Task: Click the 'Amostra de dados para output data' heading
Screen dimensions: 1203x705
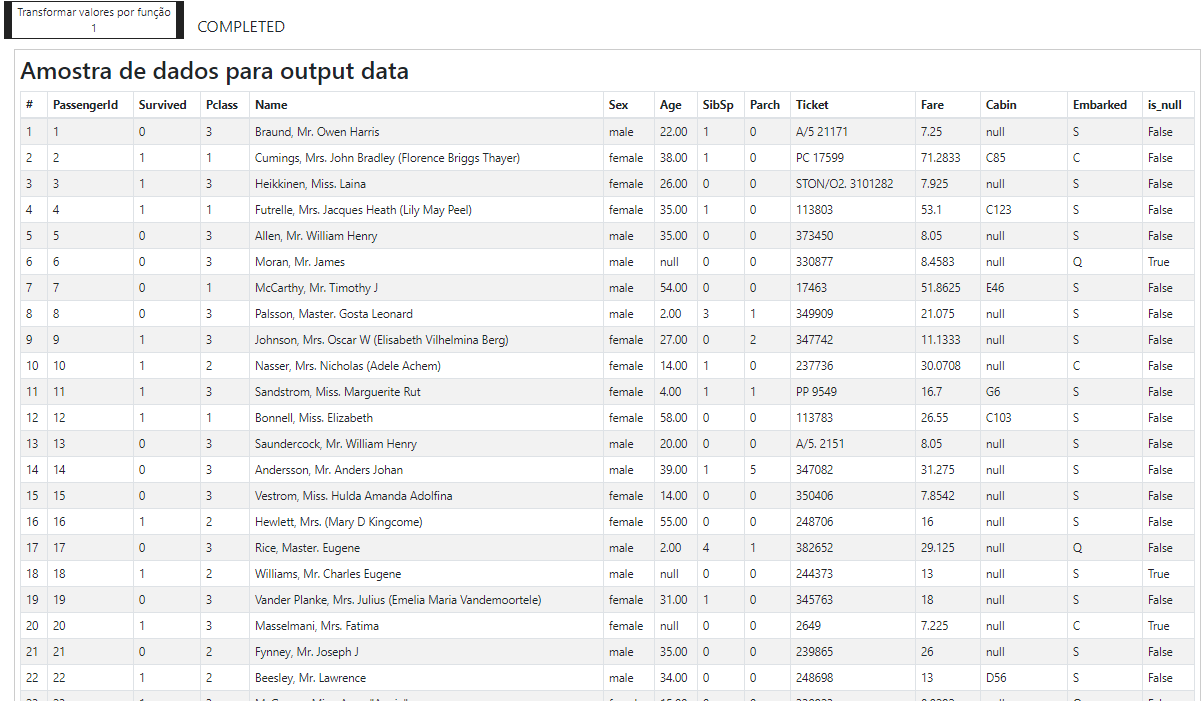Action: tap(214, 71)
